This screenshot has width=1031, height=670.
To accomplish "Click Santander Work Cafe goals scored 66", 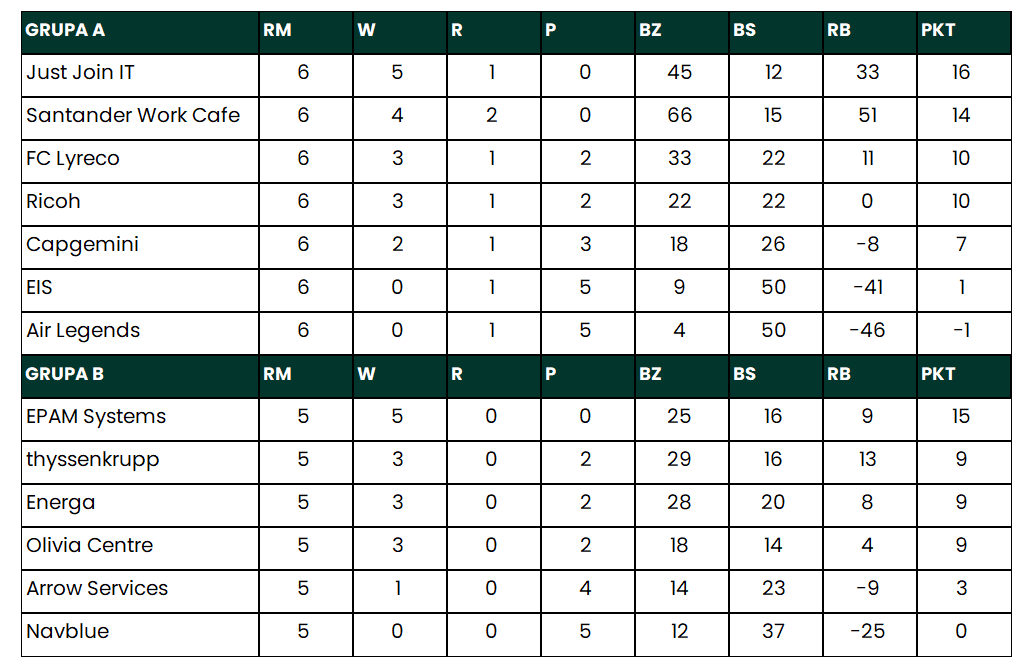I will [x=679, y=116].
